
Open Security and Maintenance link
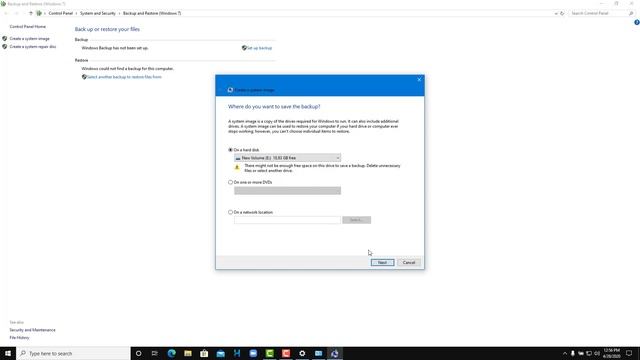pyautogui.click(x=32, y=330)
